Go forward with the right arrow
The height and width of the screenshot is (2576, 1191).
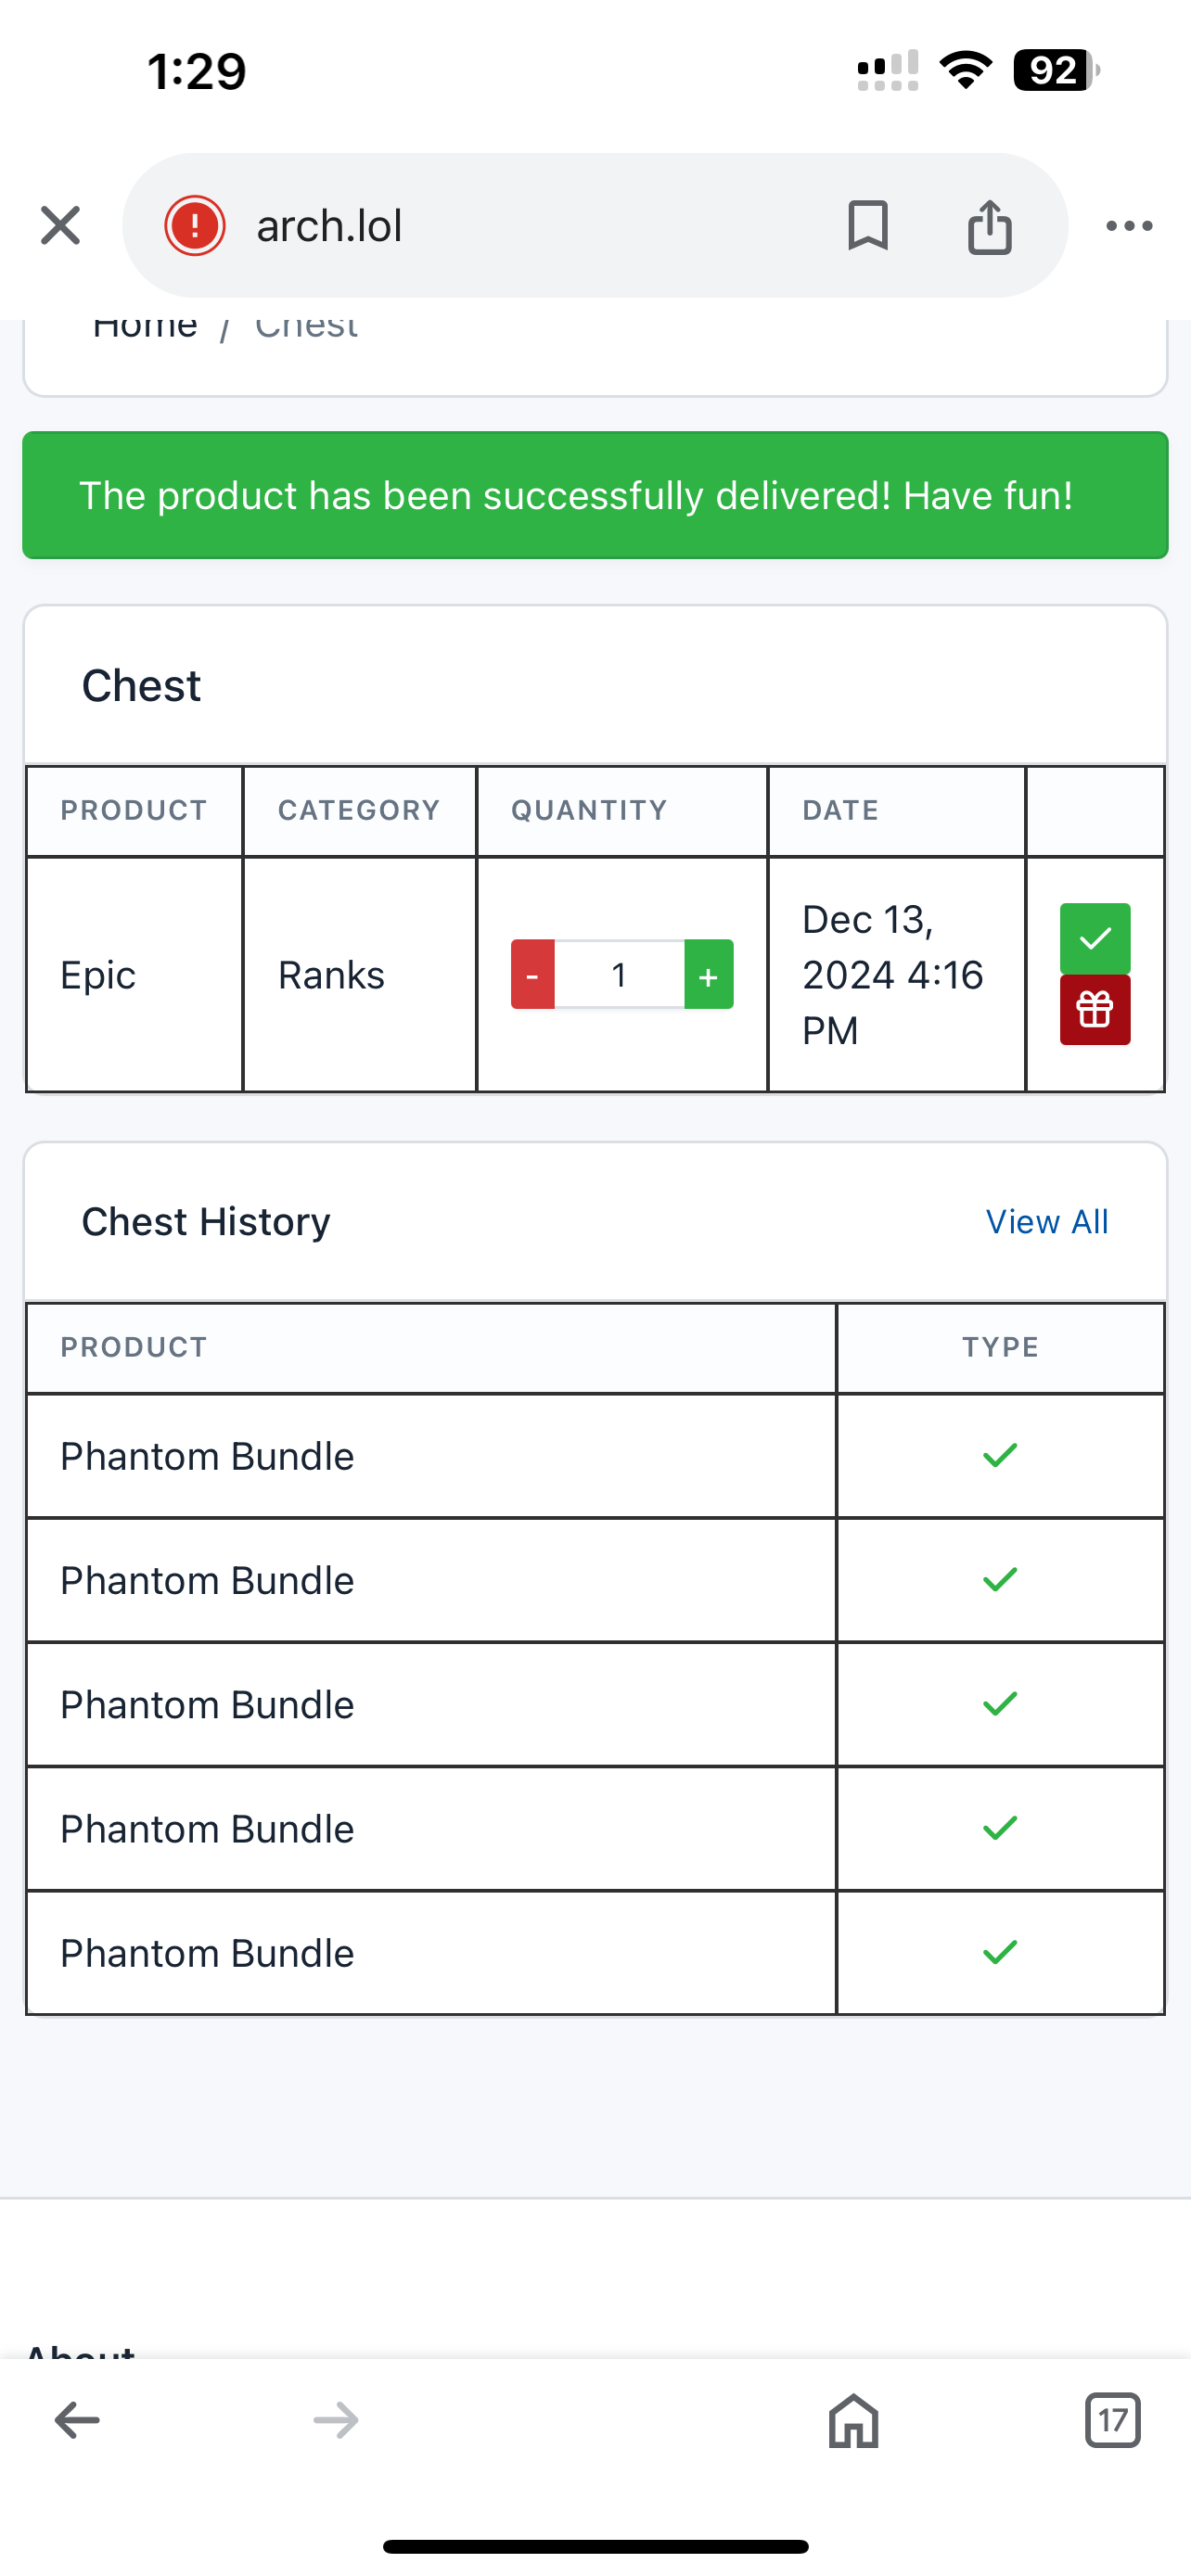pyautogui.click(x=335, y=2420)
